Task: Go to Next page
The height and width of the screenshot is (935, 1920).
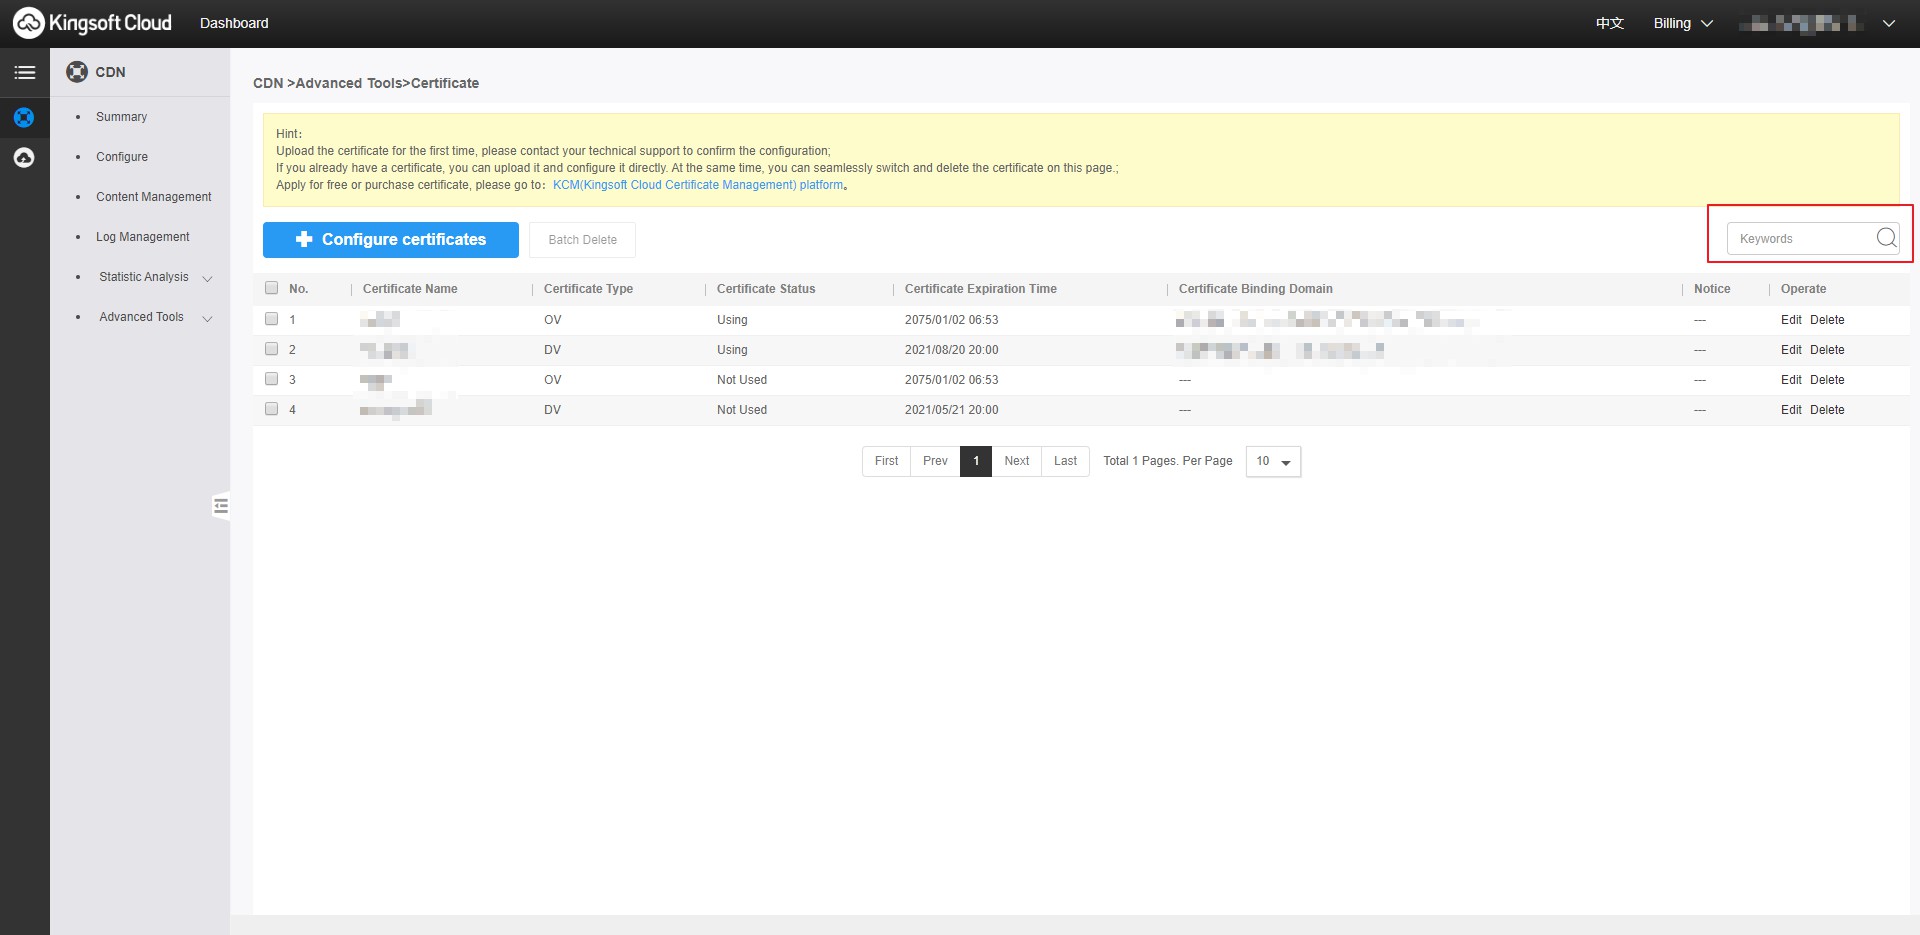Action: [1016, 461]
